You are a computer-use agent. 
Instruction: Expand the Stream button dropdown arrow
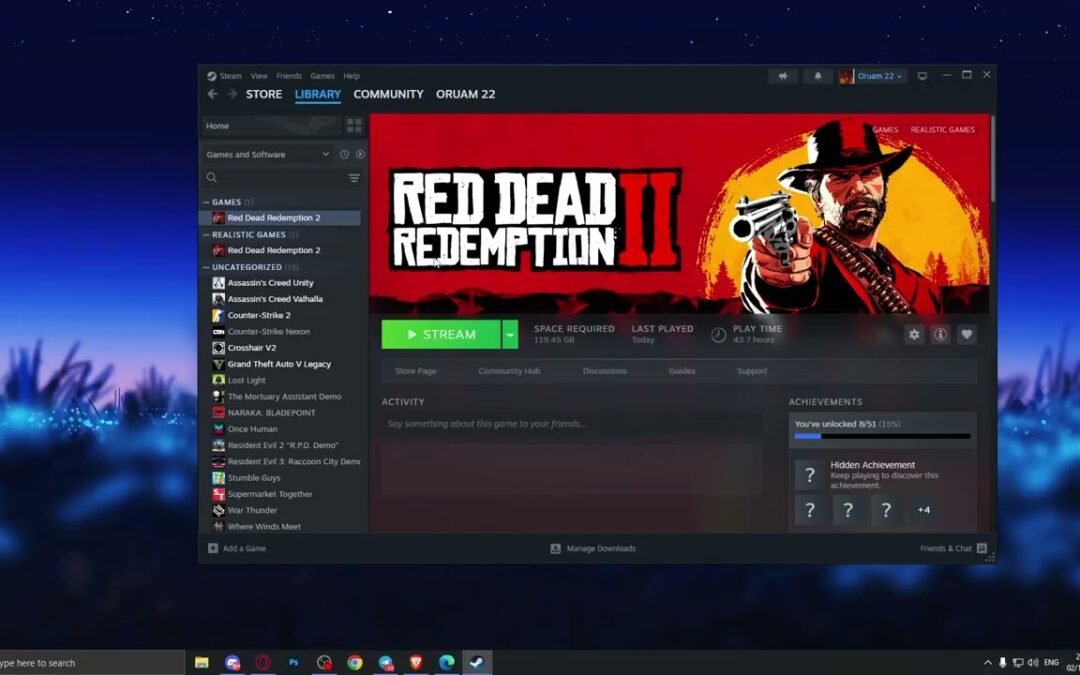pyautogui.click(x=510, y=334)
